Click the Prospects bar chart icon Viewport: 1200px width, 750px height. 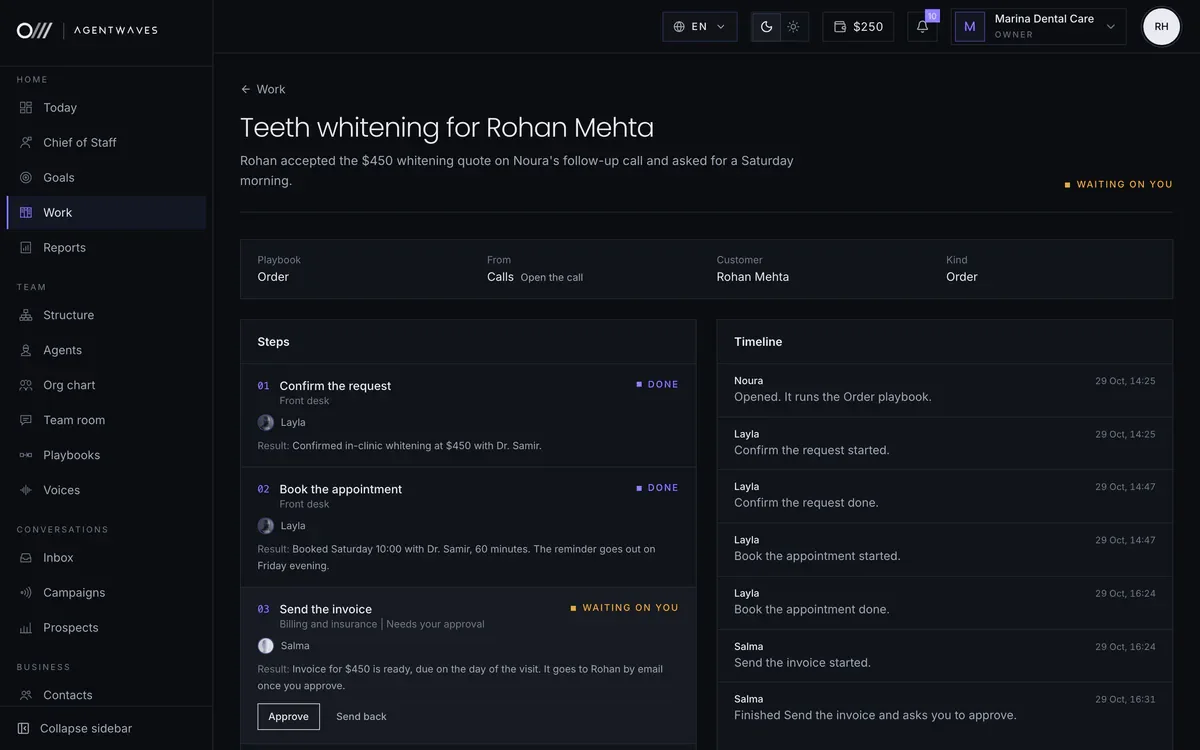coord(26,628)
